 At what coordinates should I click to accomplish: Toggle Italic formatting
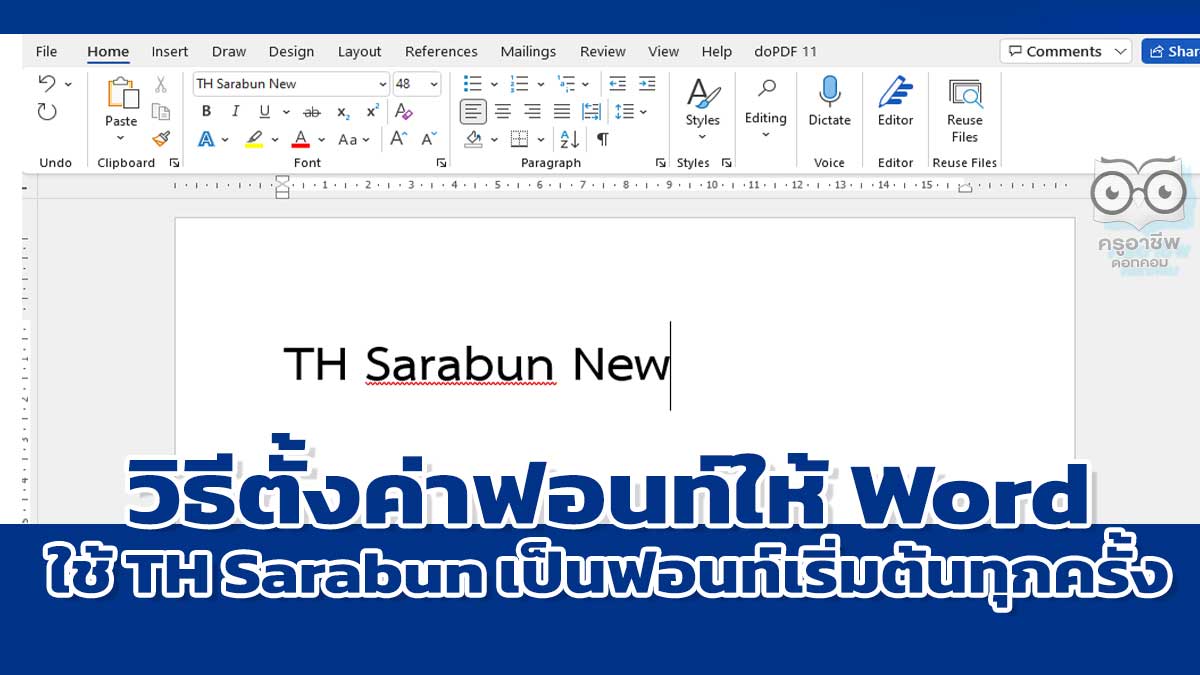click(235, 112)
